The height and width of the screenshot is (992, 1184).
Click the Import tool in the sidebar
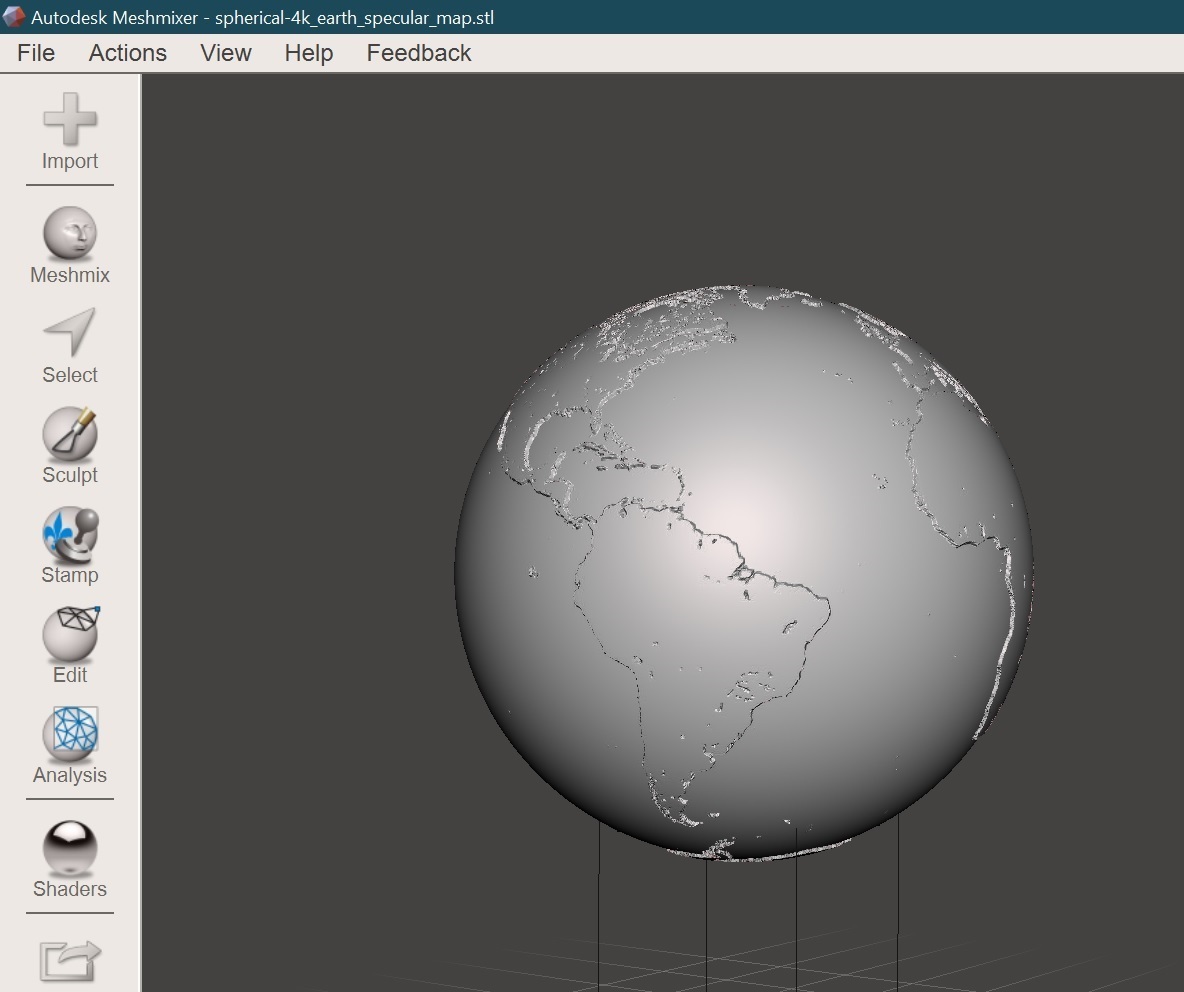(69, 120)
